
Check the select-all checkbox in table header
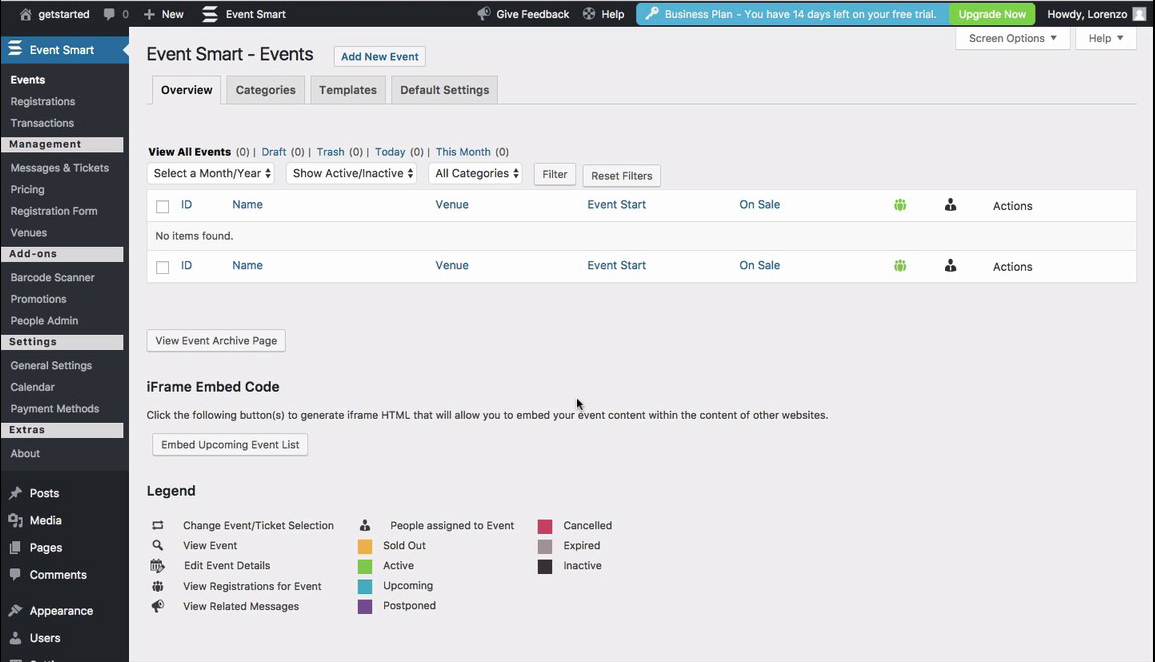coord(163,206)
